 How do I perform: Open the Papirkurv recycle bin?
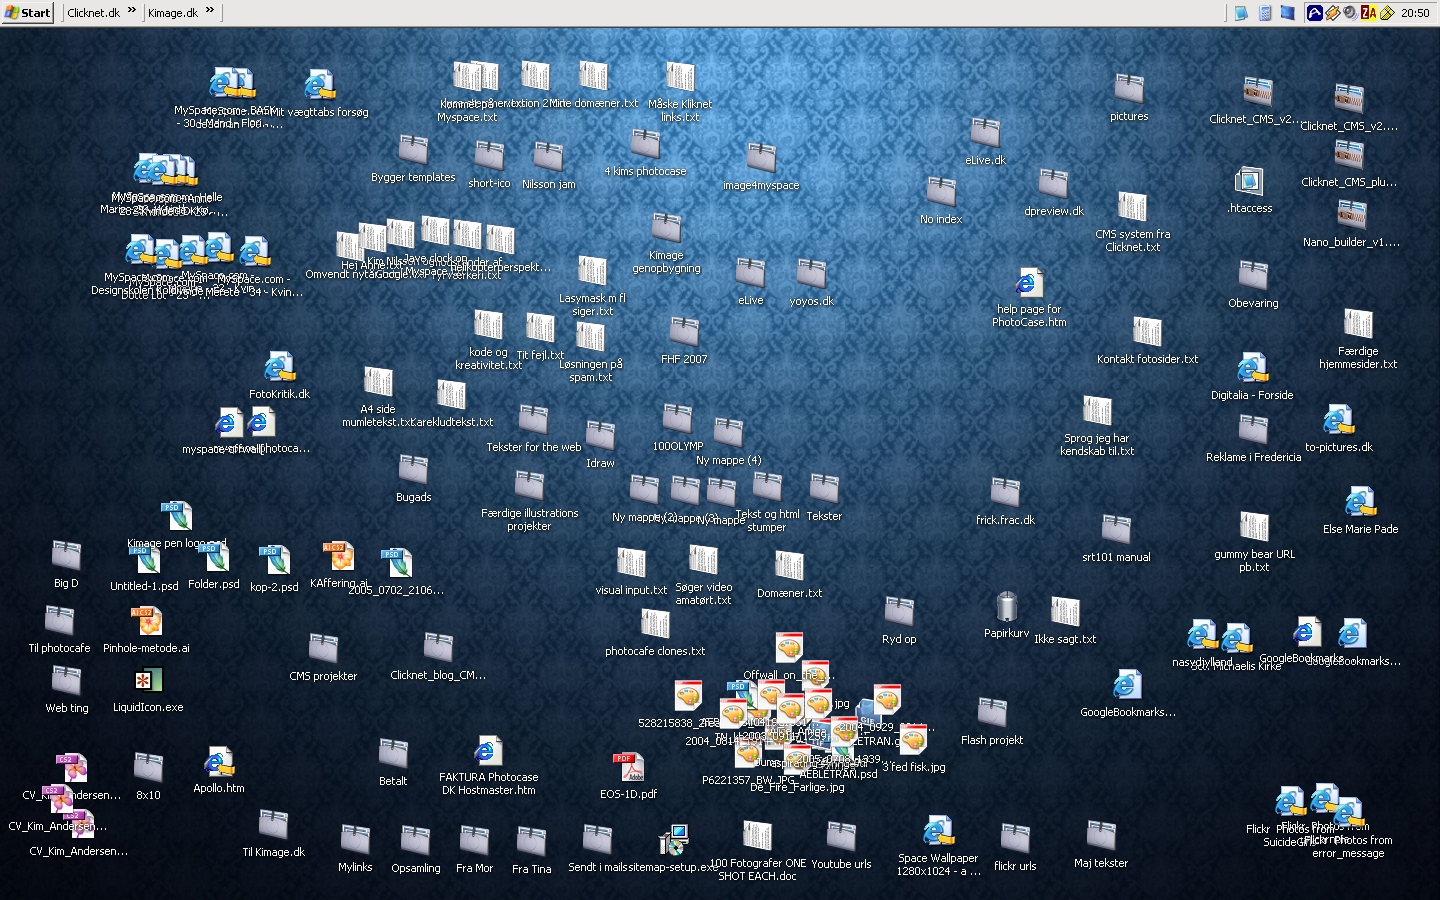click(1006, 608)
